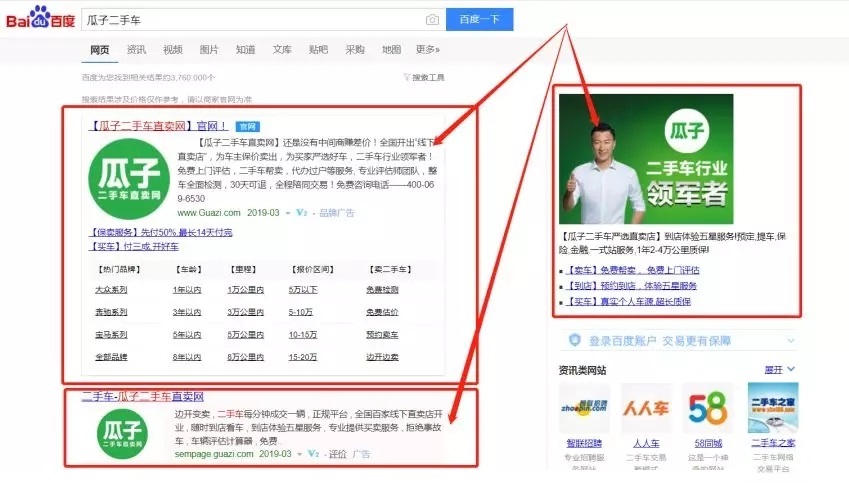Open 预约卖车 link
This screenshot has width=849, height=487.
tap(382, 335)
